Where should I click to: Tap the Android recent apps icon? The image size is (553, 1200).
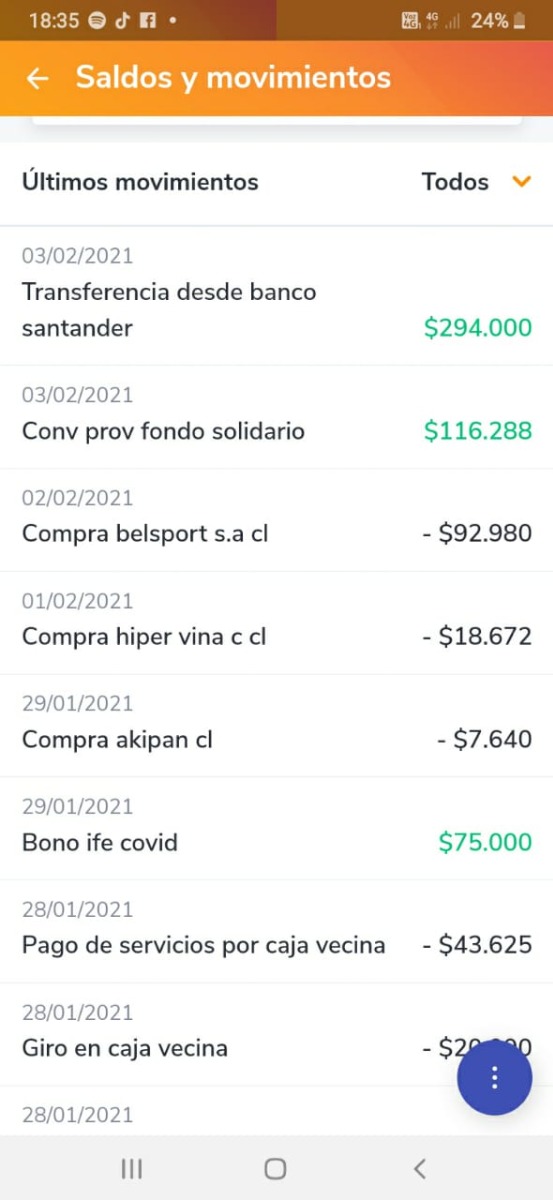click(131, 1168)
